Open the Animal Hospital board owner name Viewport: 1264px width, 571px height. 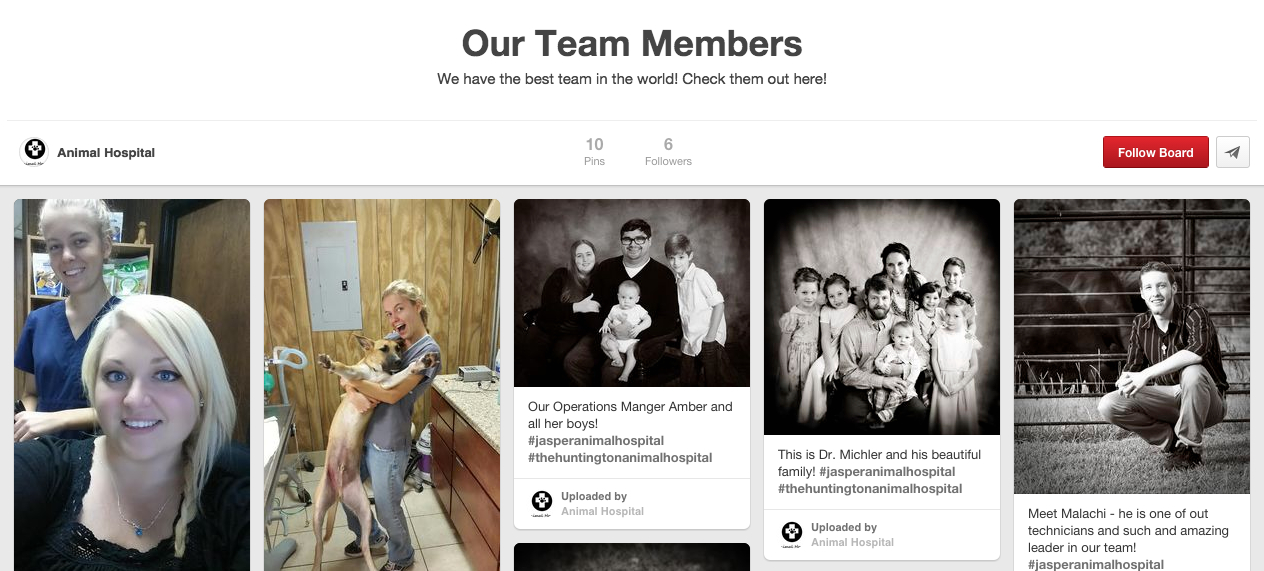click(x=106, y=153)
